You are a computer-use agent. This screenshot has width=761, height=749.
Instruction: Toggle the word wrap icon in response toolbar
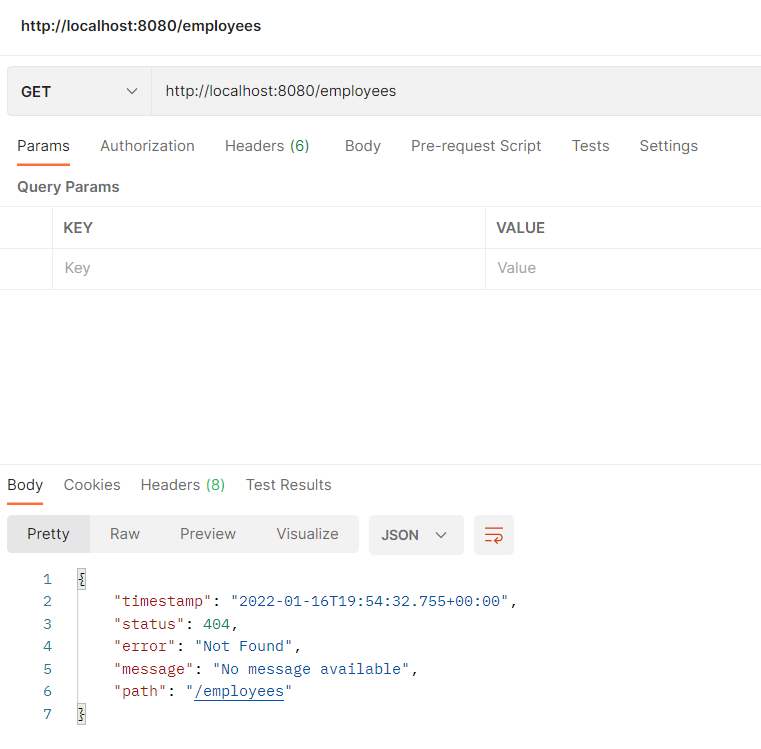tap(494, 535)
